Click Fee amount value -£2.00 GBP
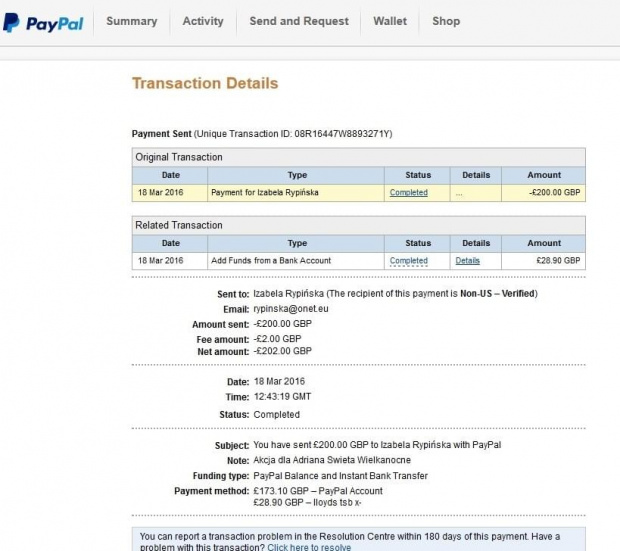 click(277, 339)
